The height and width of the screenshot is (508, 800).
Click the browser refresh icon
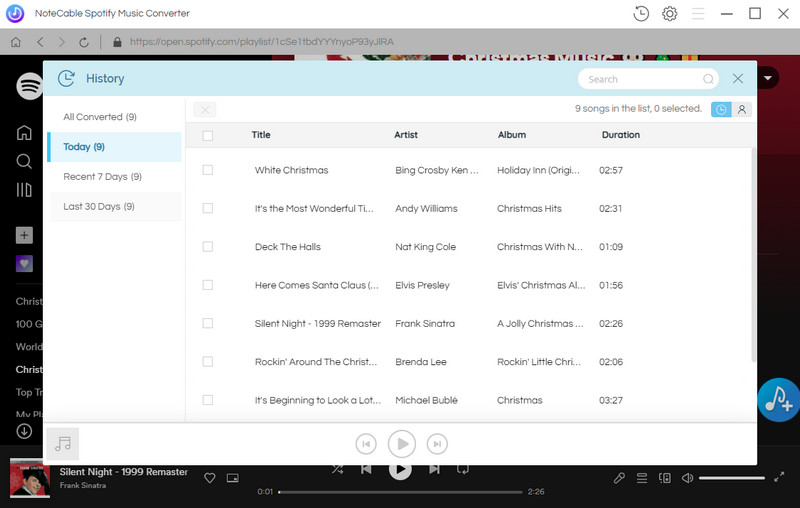click(x=85, y=42)
